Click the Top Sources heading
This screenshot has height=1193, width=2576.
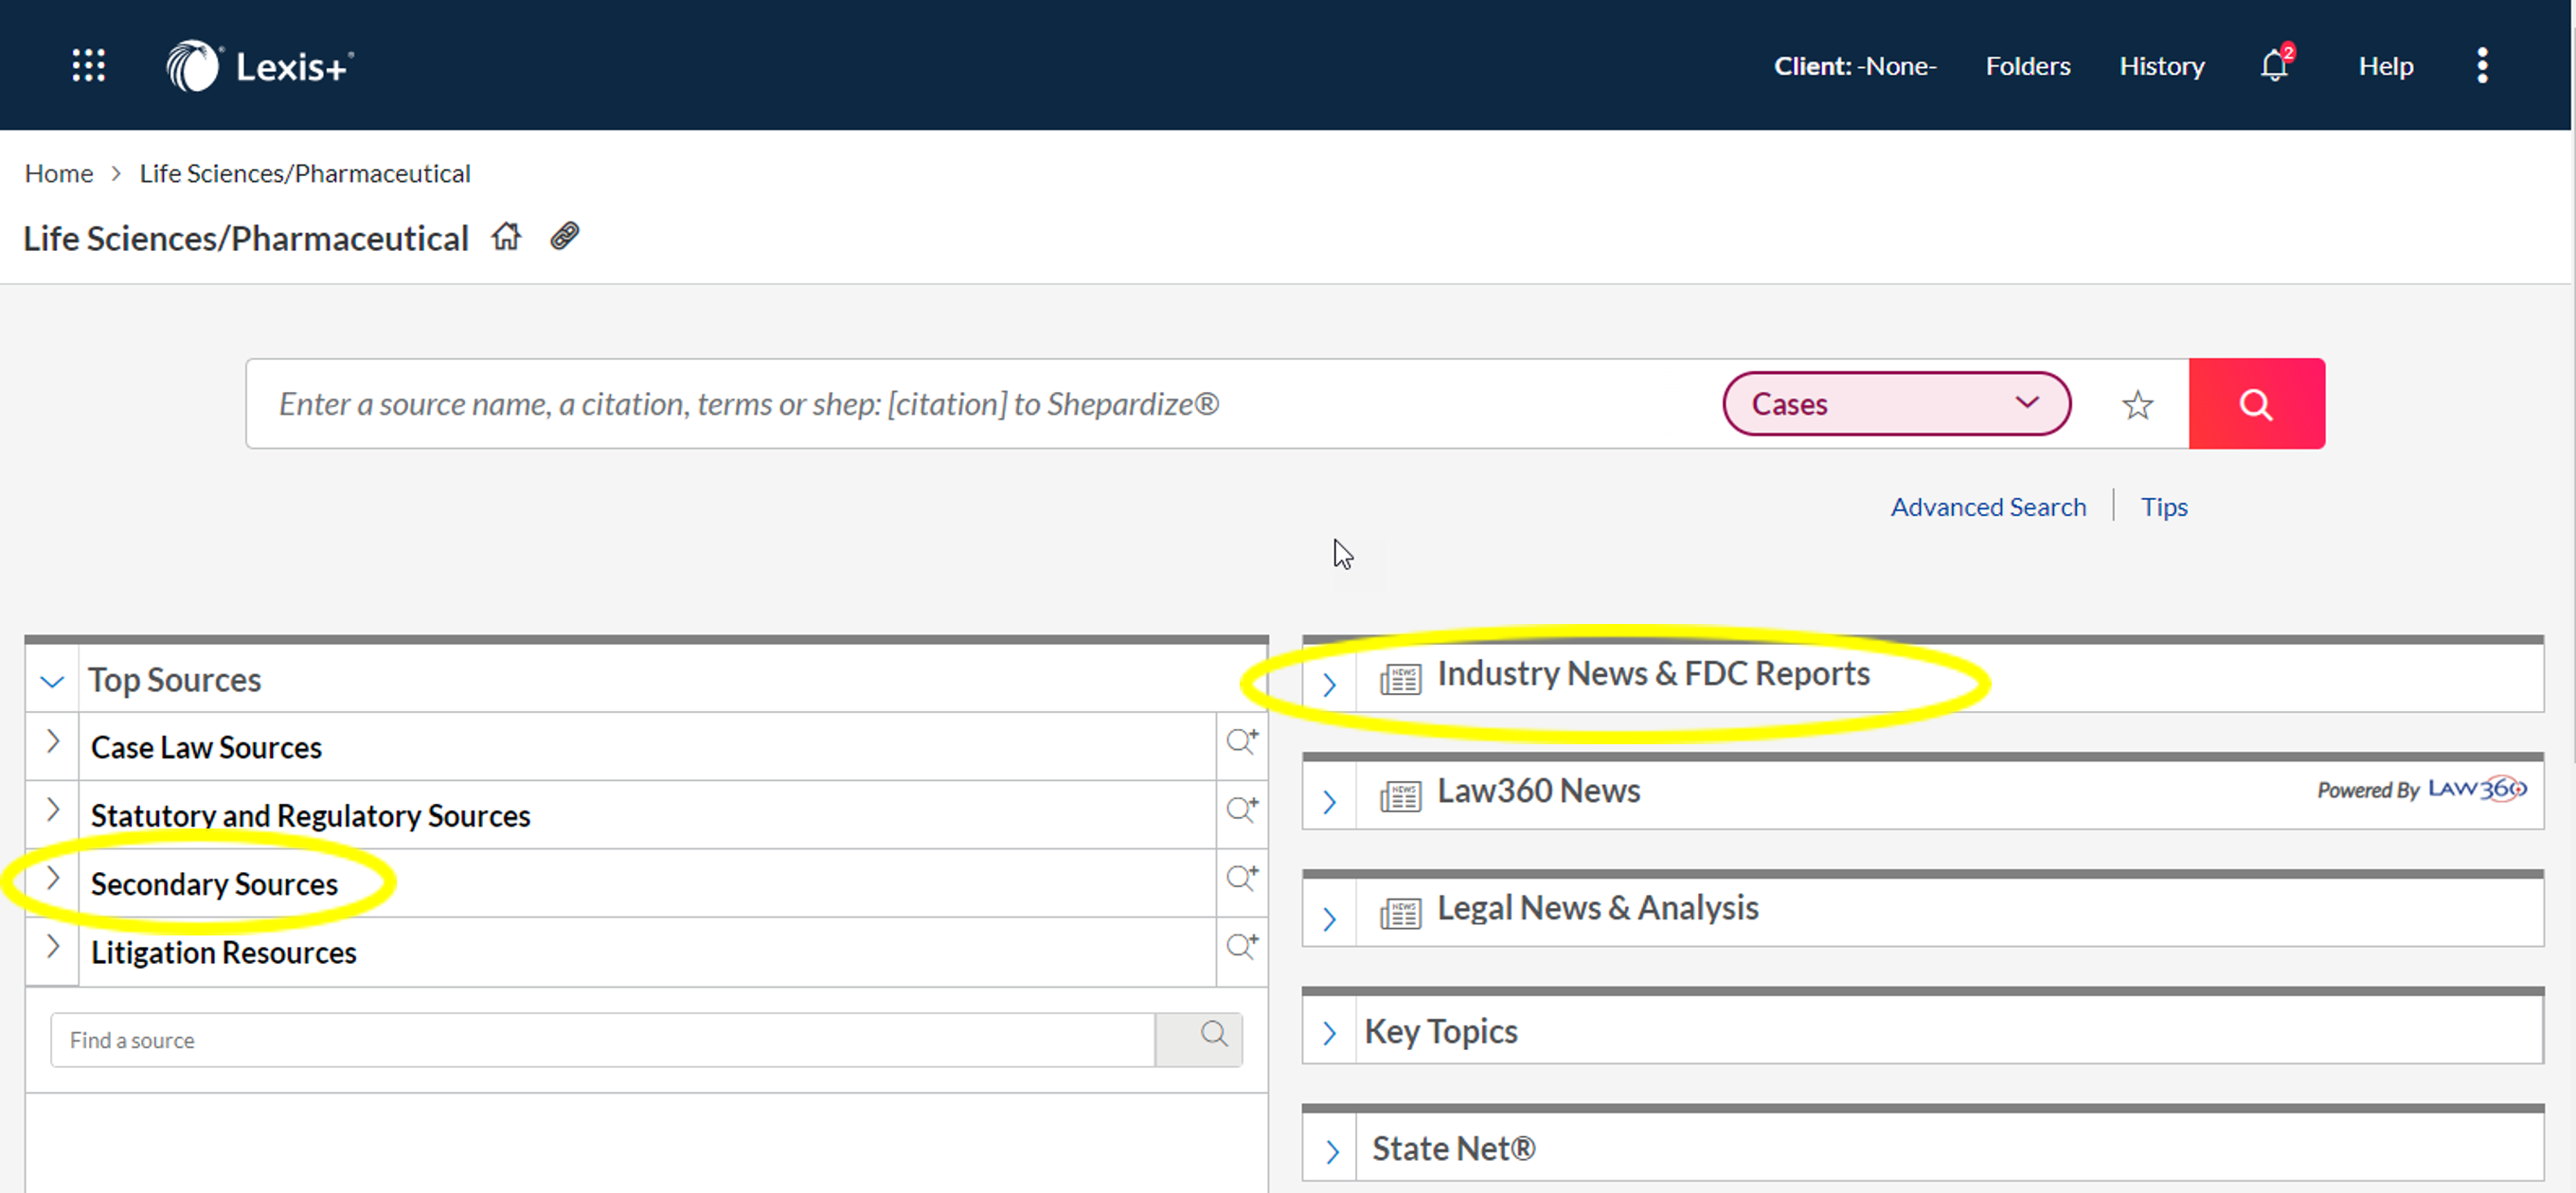click(174, 680)
